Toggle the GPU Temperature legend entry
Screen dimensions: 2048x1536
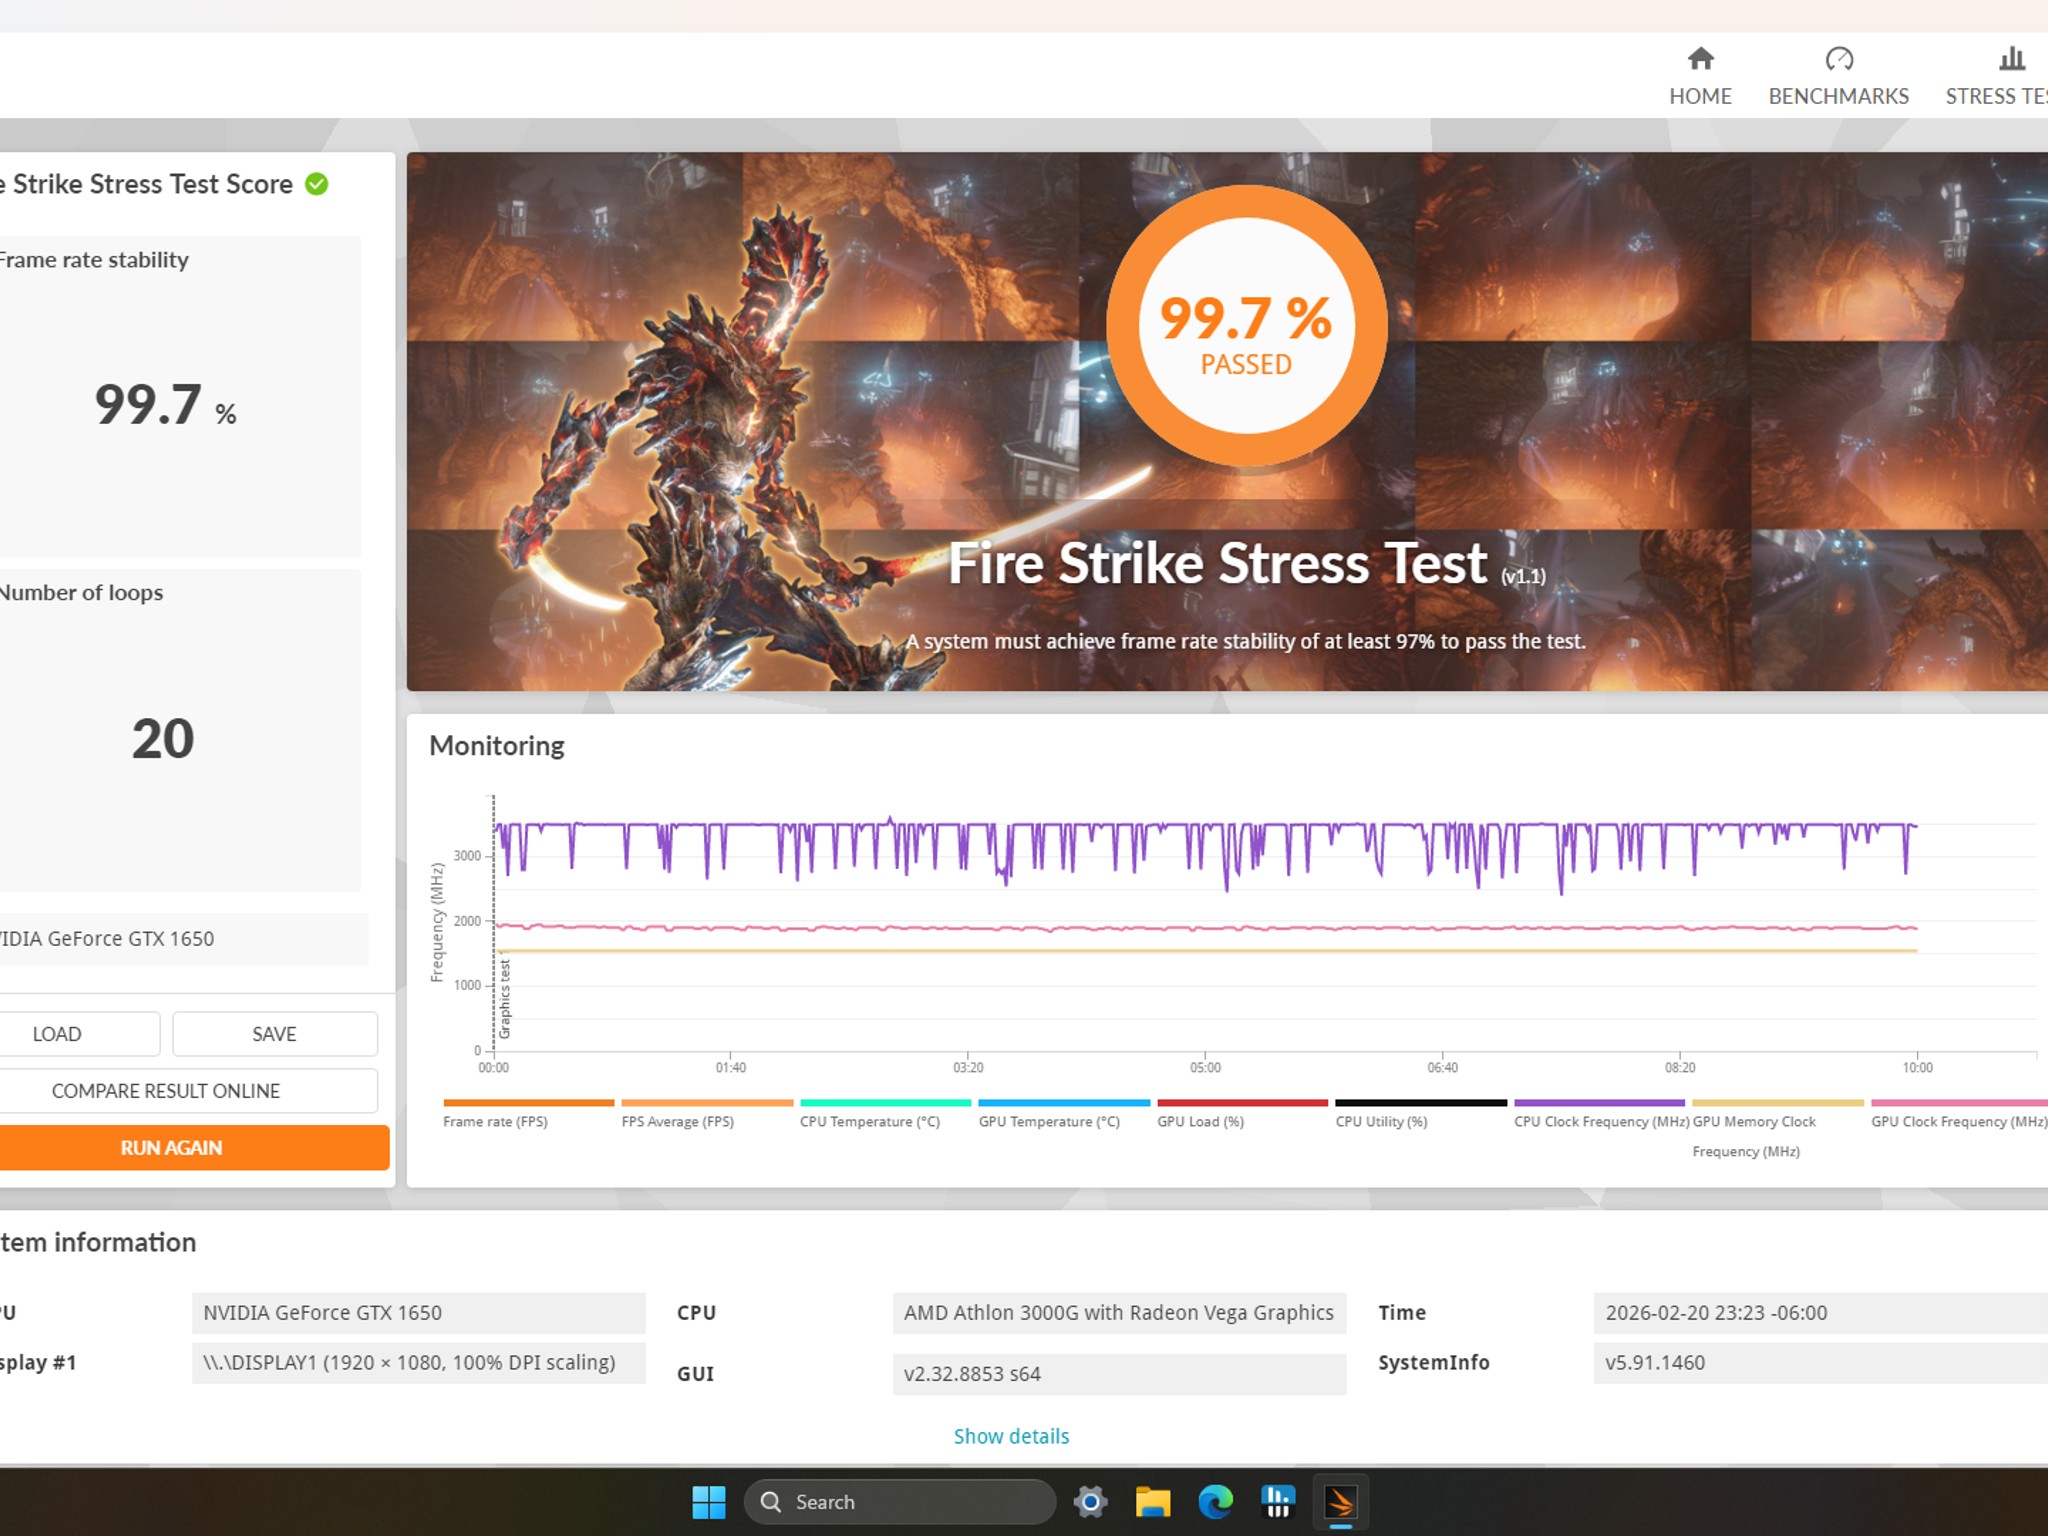[1064, 1113]
